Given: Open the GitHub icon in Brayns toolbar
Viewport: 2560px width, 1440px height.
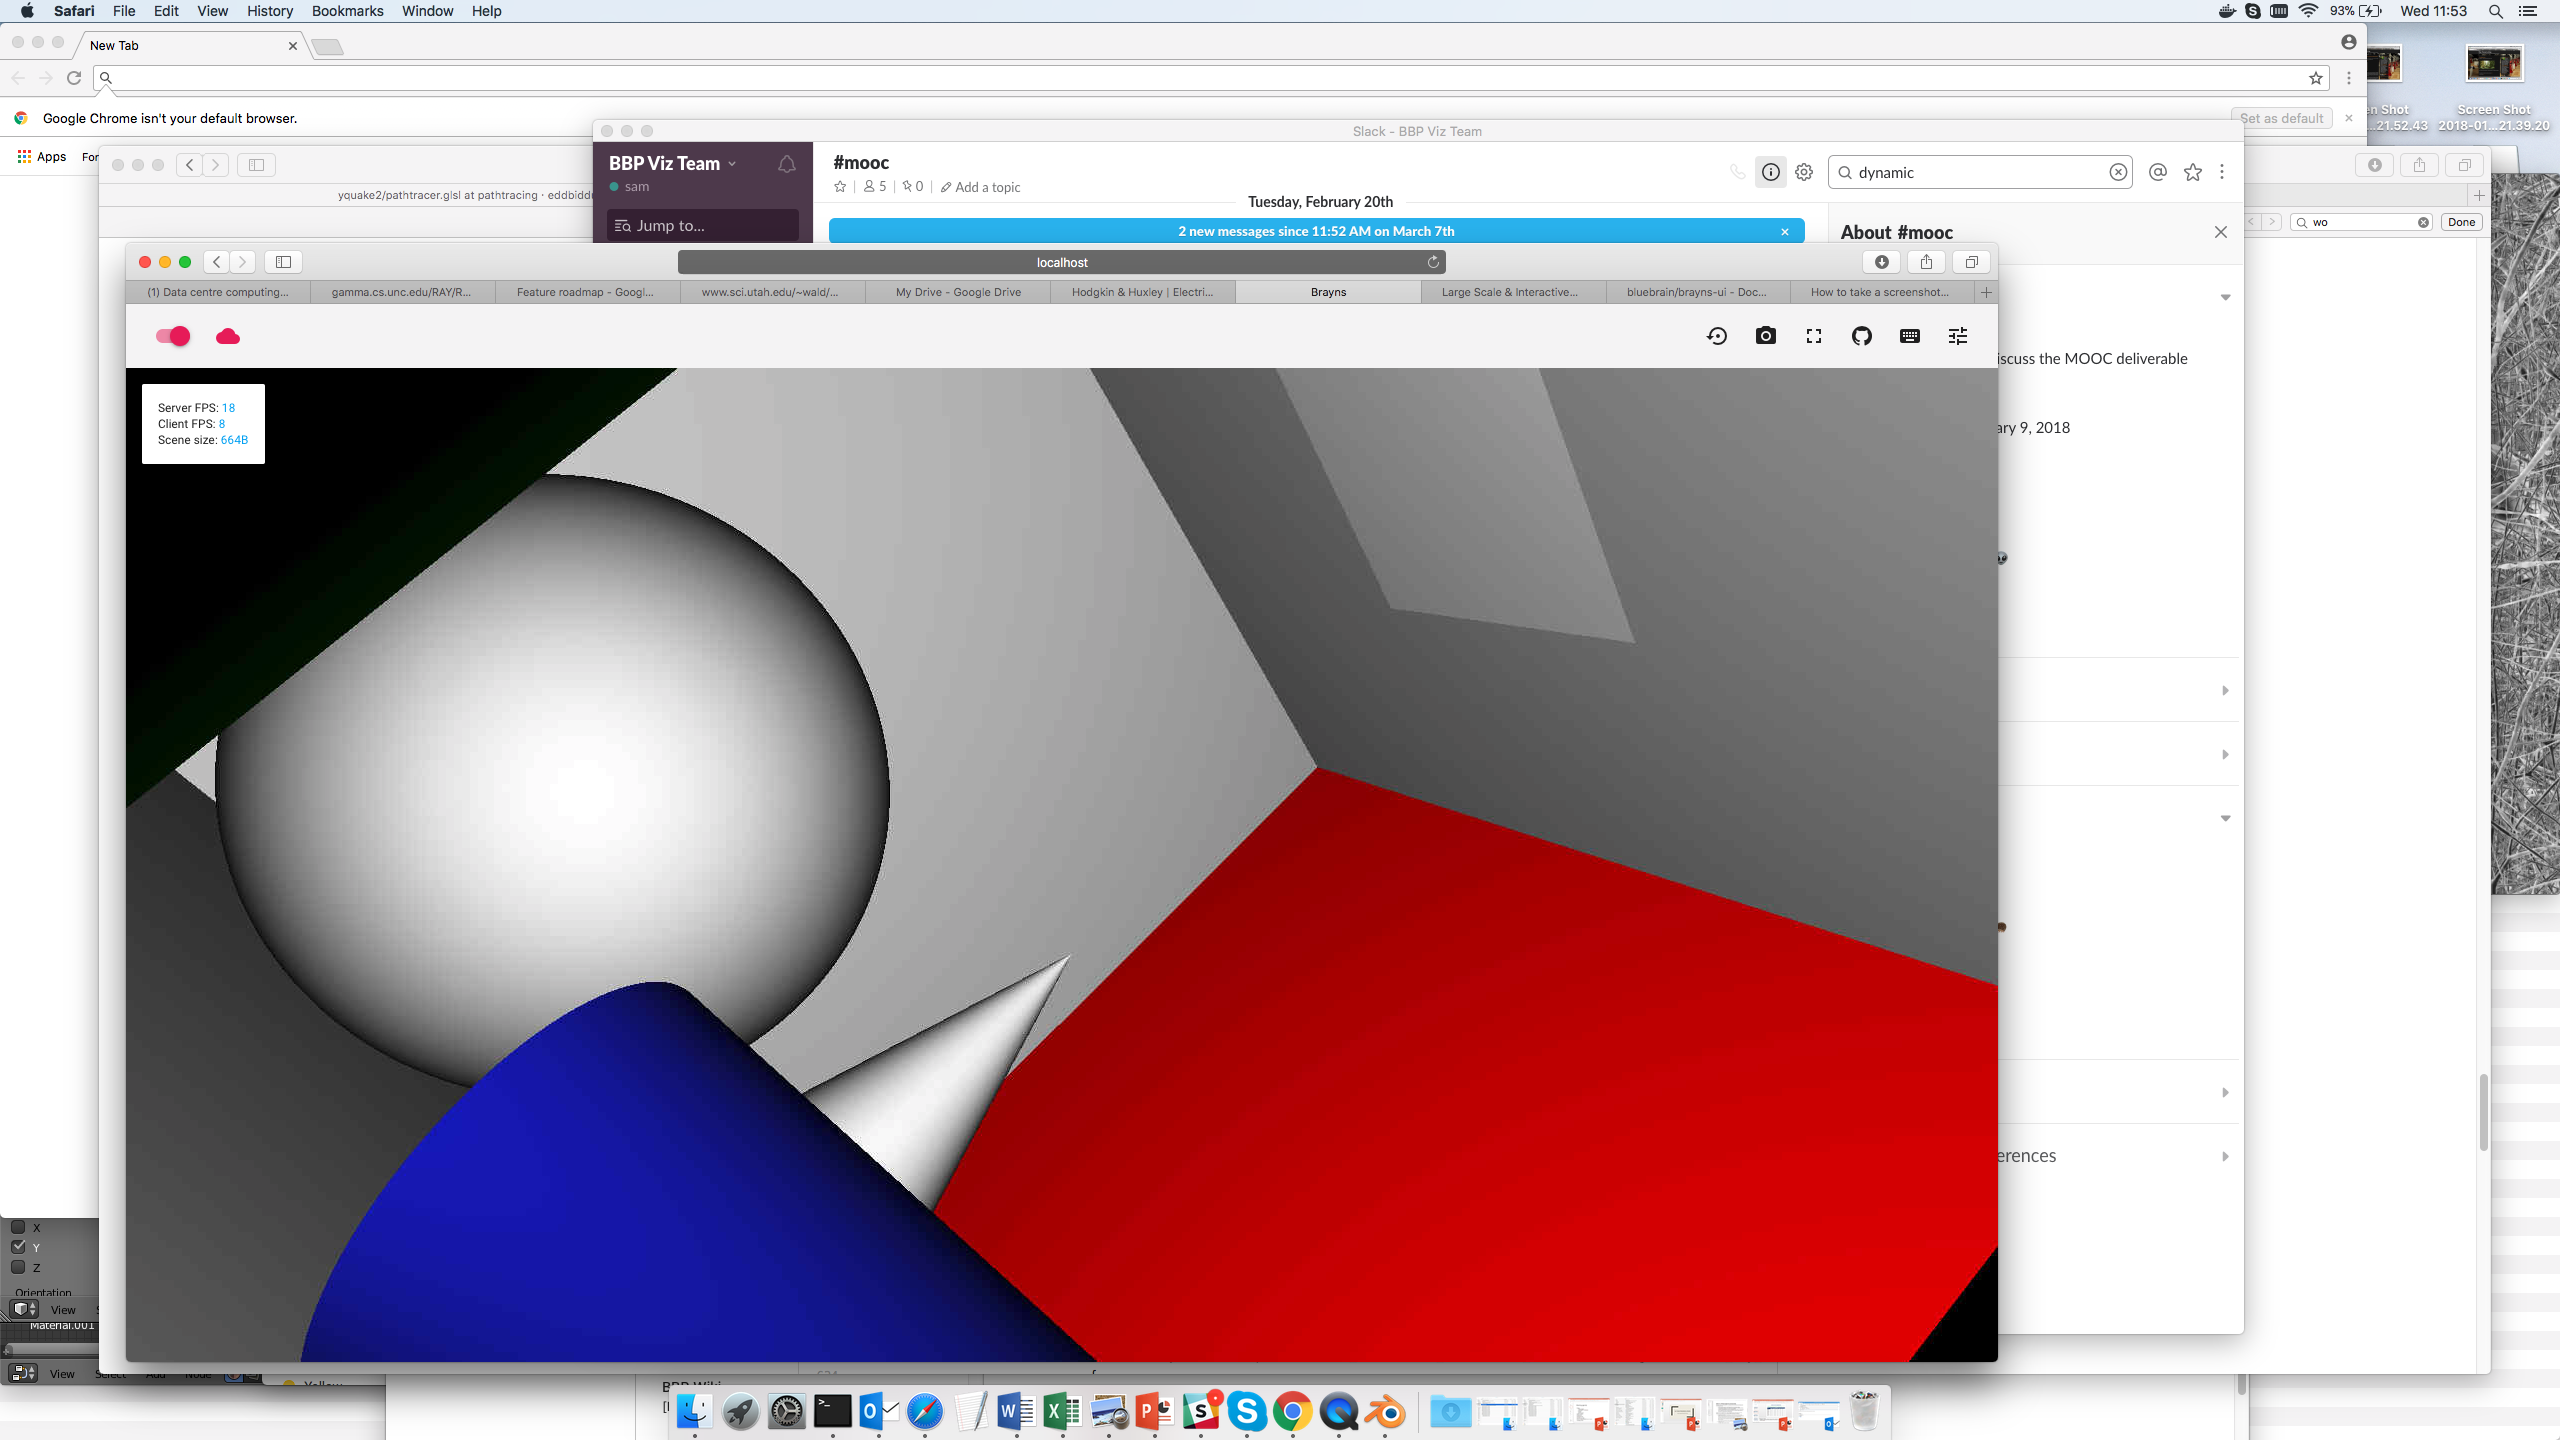Looking at the screenshot, I should click(x=1862, y=336).
